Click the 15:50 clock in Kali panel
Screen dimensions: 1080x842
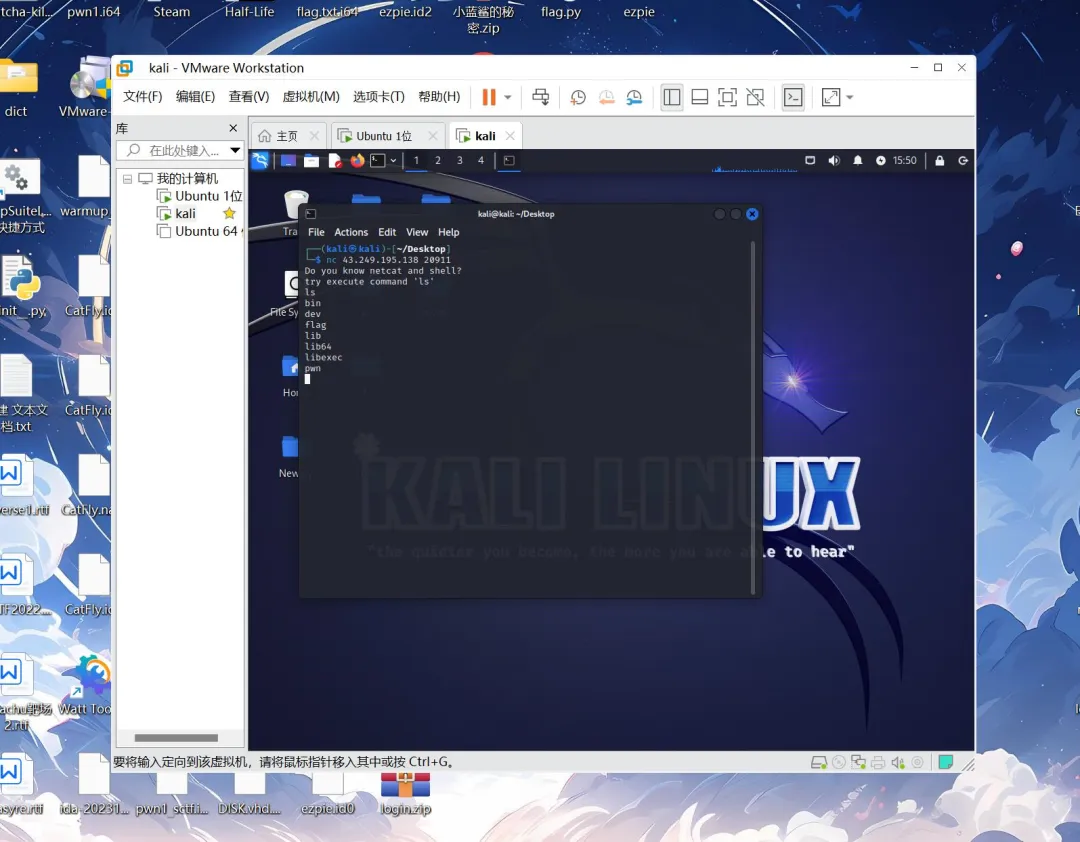[x=904, y=161]
